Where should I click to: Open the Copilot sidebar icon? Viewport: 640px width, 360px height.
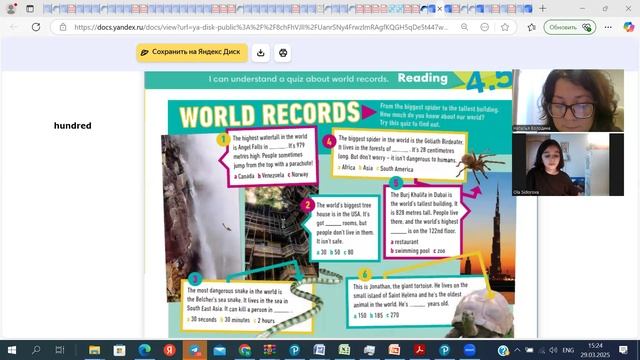[629, 27]
